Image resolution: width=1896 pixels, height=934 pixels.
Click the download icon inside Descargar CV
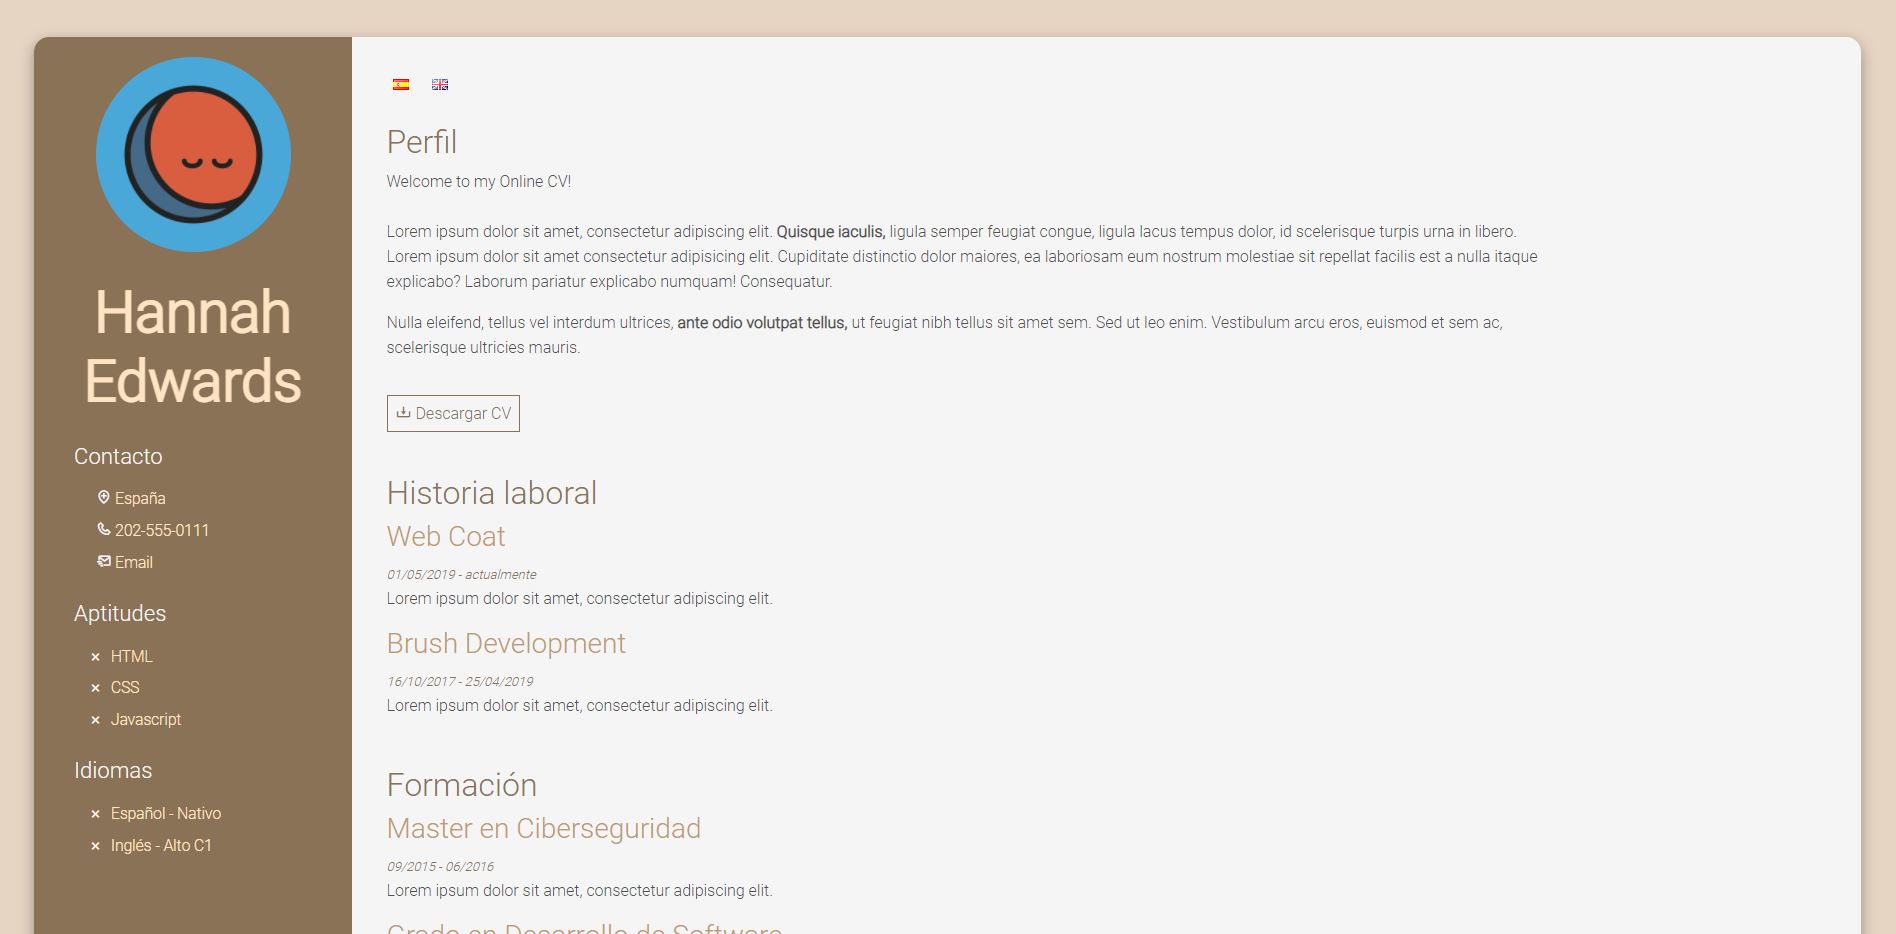click(403, 412)
